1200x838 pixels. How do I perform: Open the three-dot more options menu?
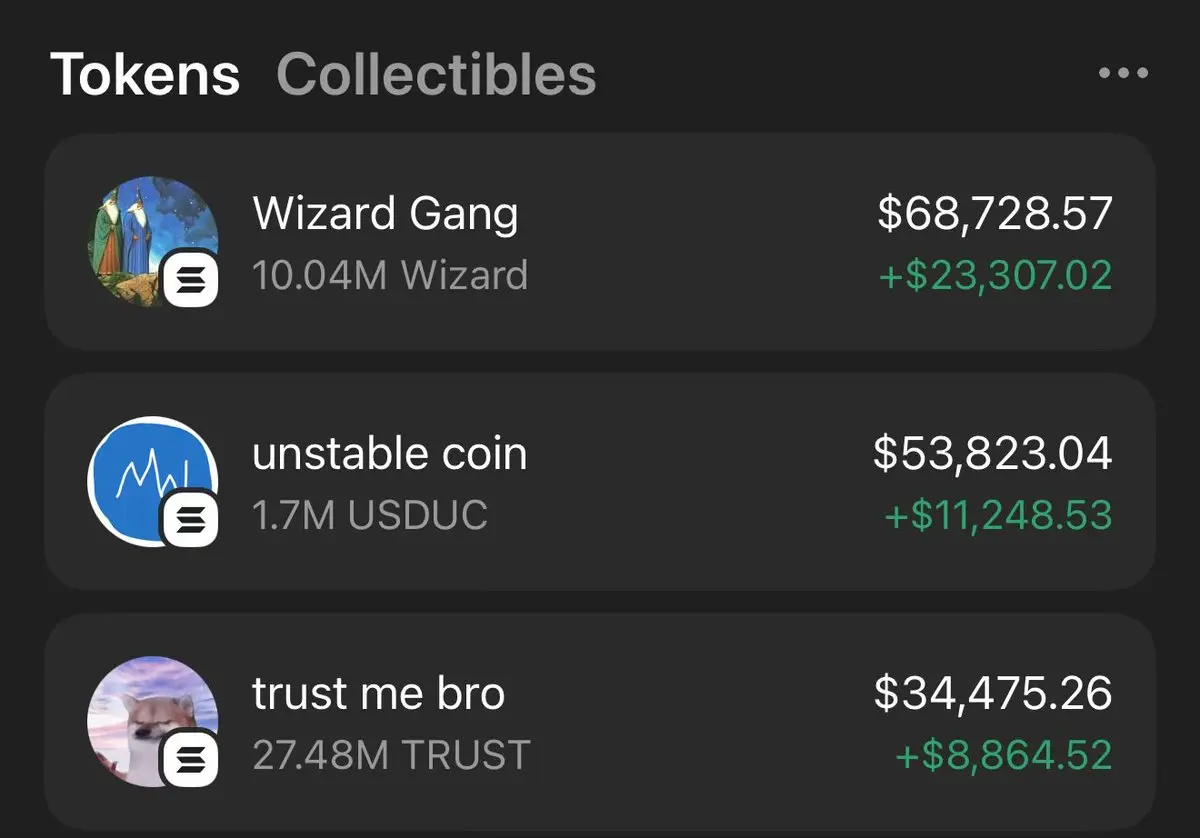(1123, 73)
